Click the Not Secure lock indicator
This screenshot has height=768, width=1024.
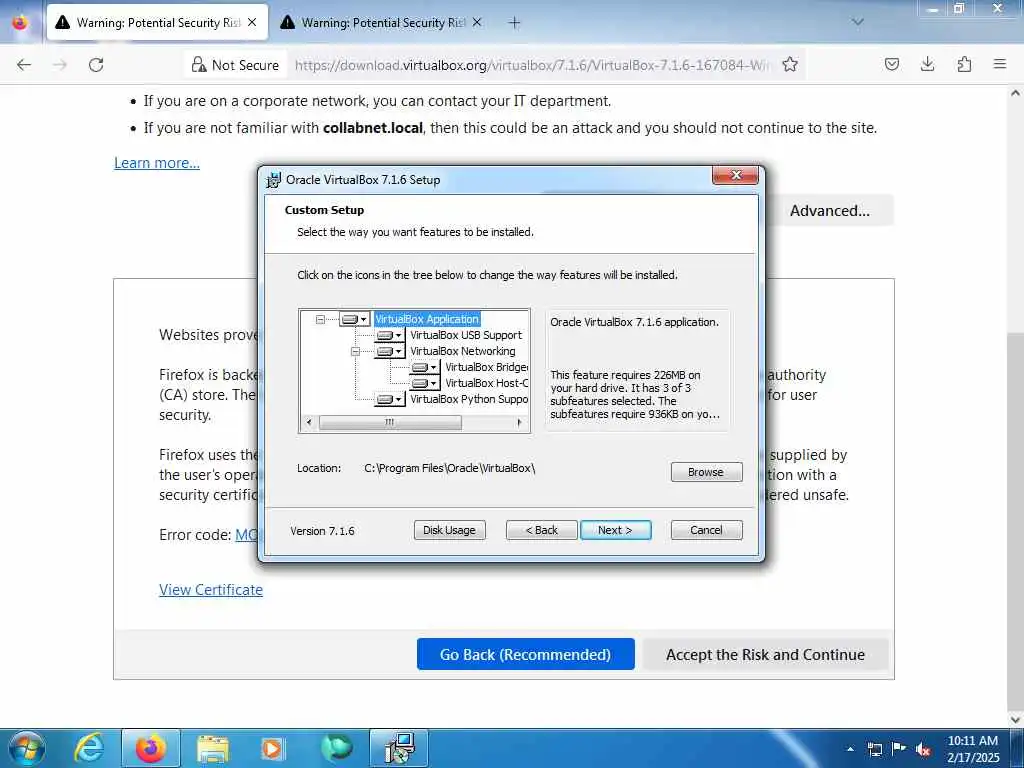235,65
